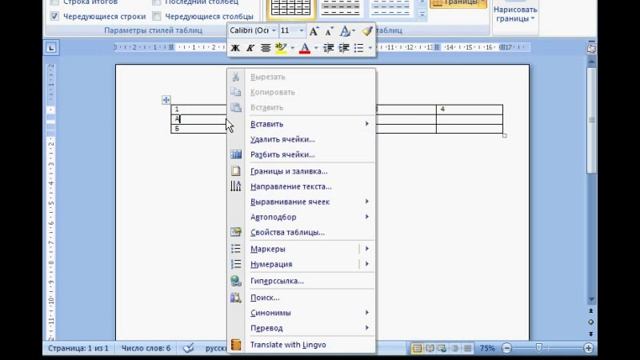Apply the yellow text highlight marker
The width and height of the screenshot is (640, 360).
tap(280, 48)
